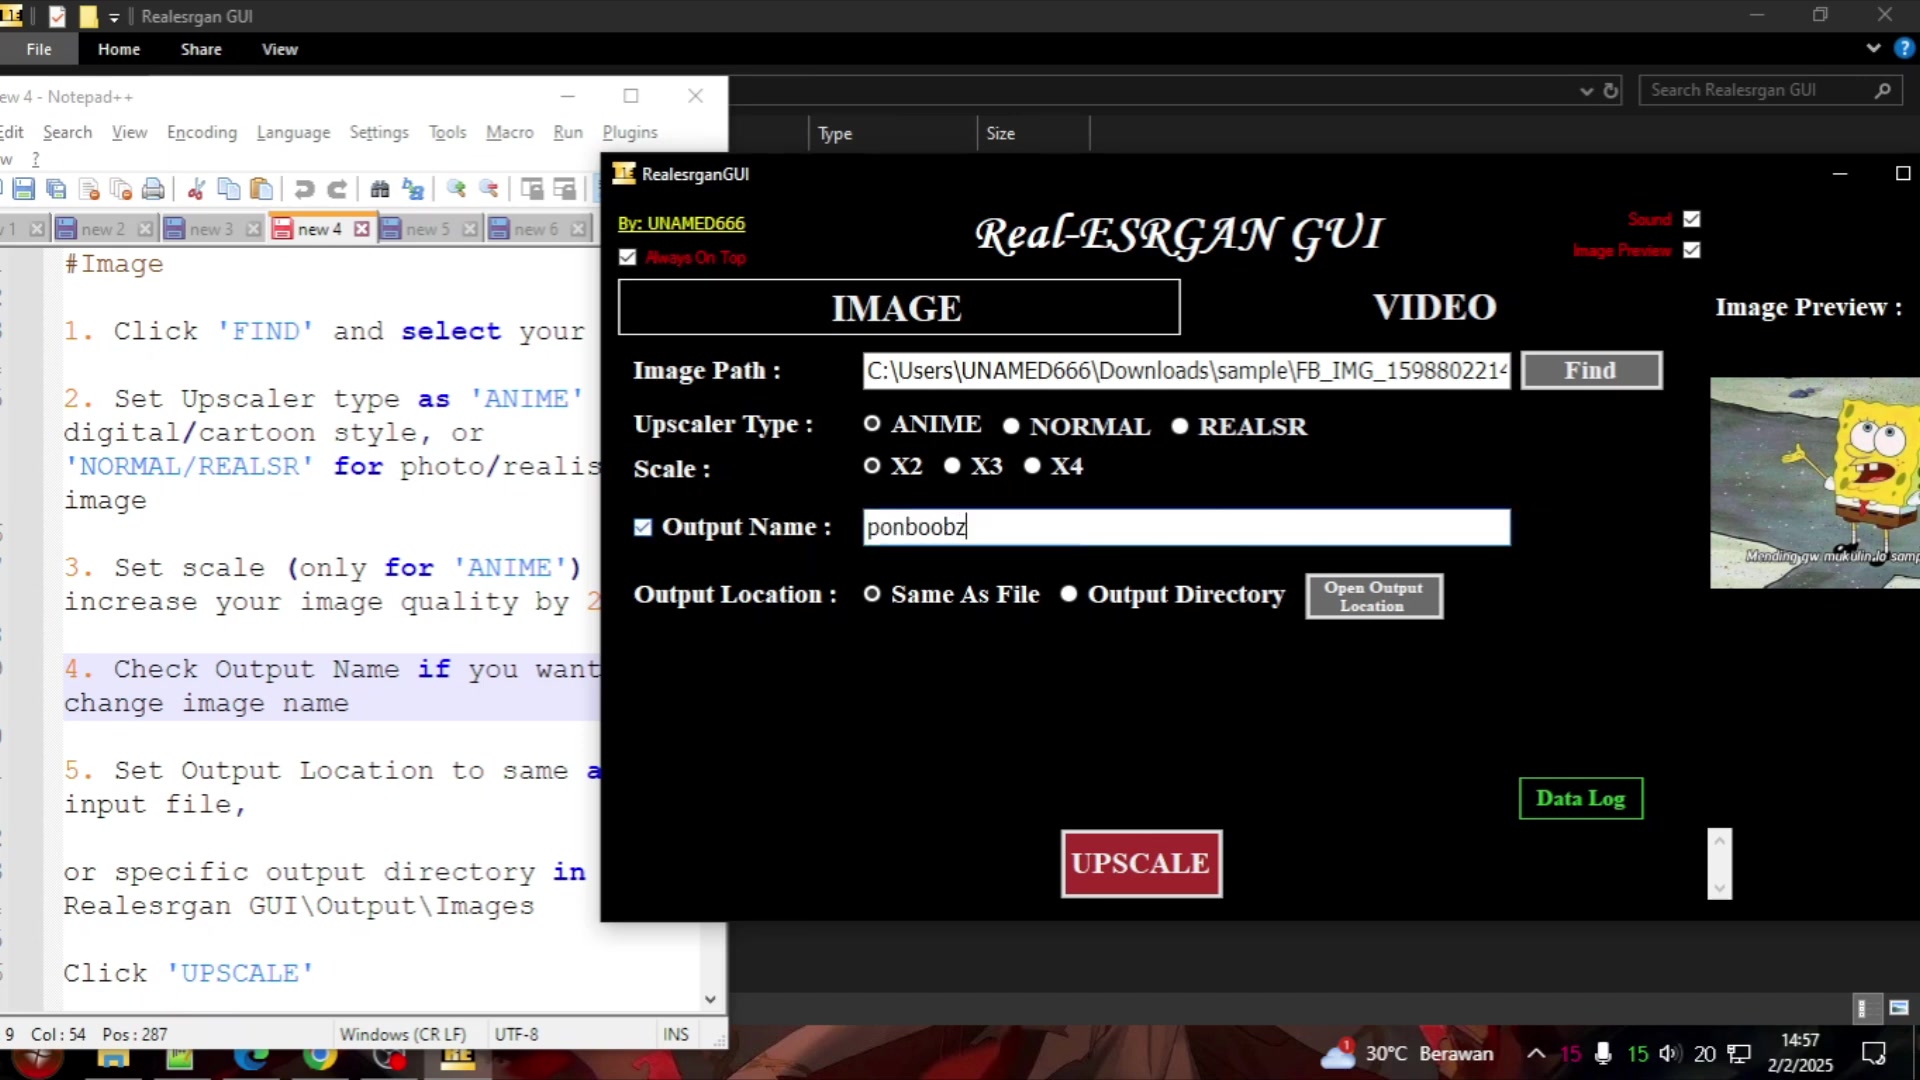Open Find using the binoculars toolbar icon
Viewport: 1920px width, 1080px height.
381,189
